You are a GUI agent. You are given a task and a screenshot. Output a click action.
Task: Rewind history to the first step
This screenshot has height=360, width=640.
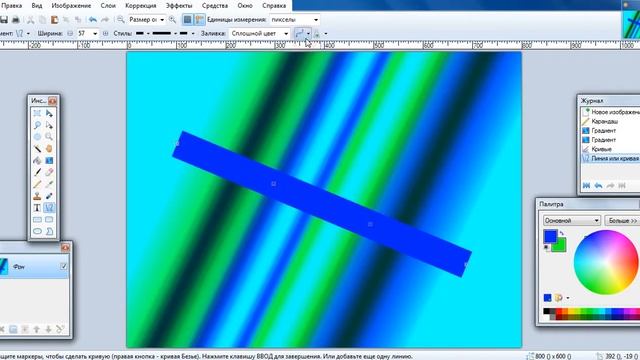[586, 186]
